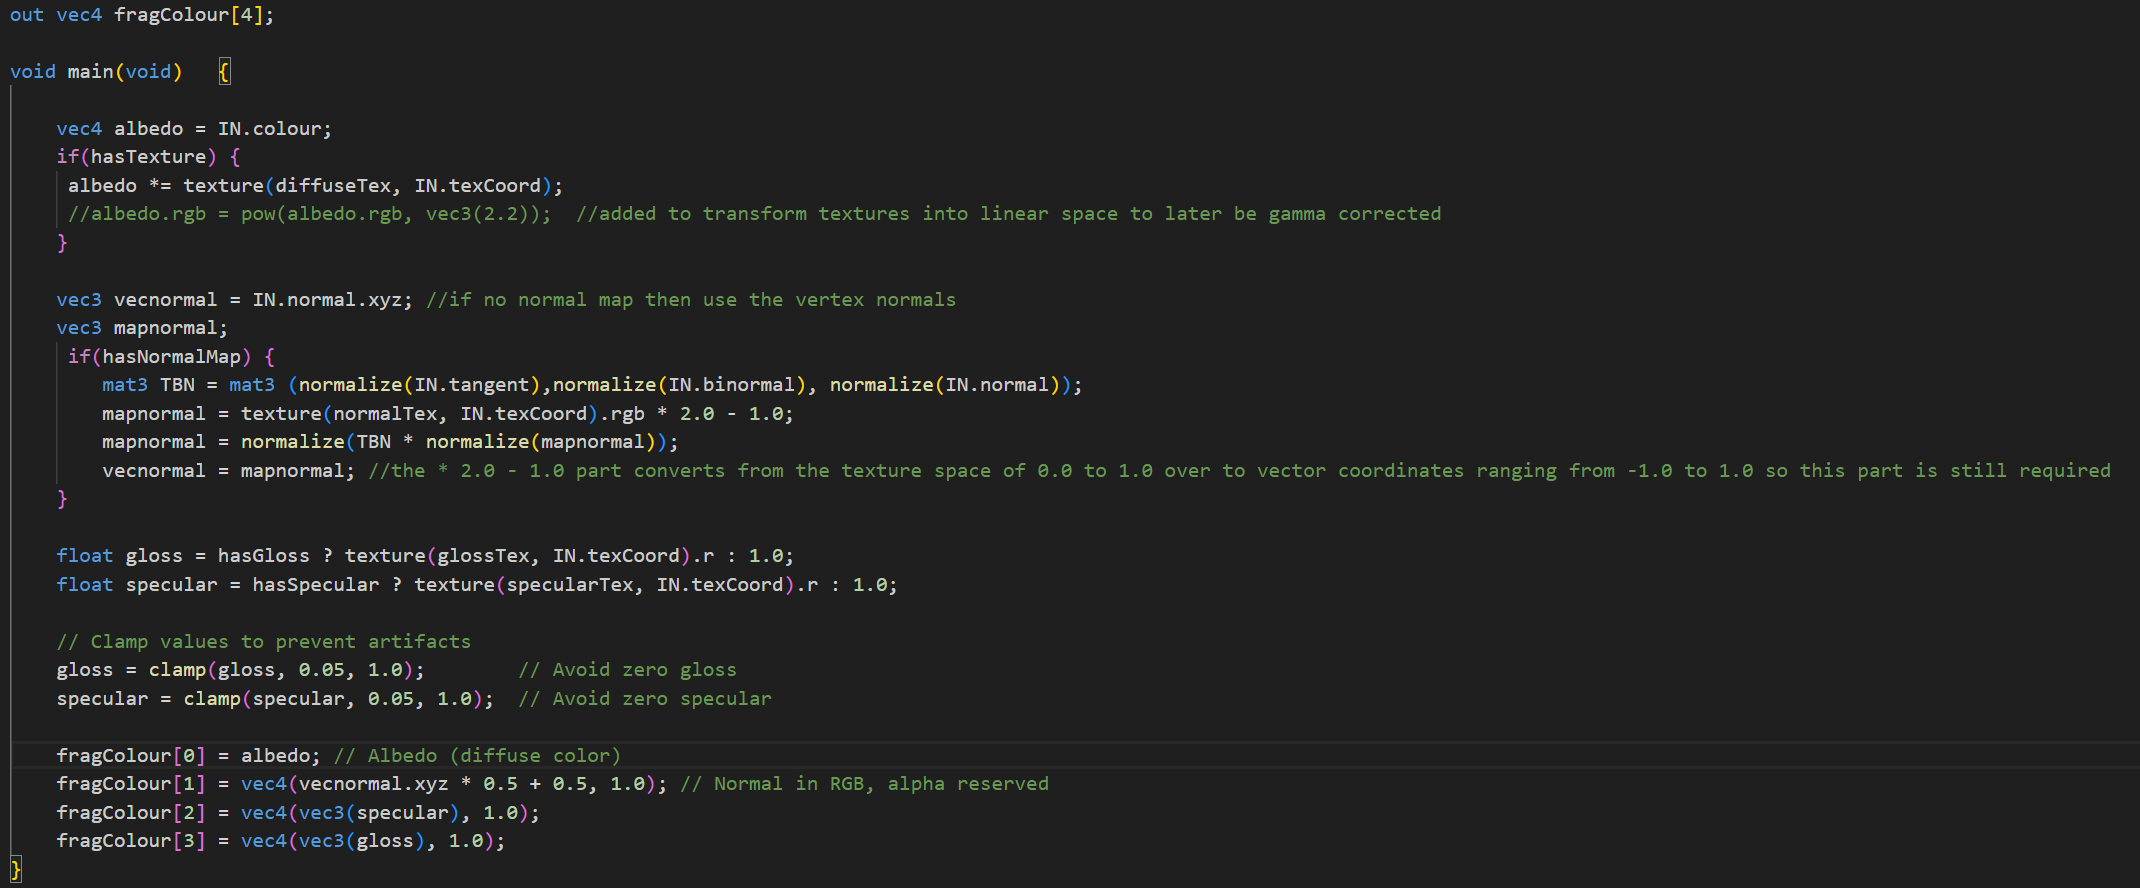Click the hasTexture condition
2140x888 pixels.
coord(148,157)
